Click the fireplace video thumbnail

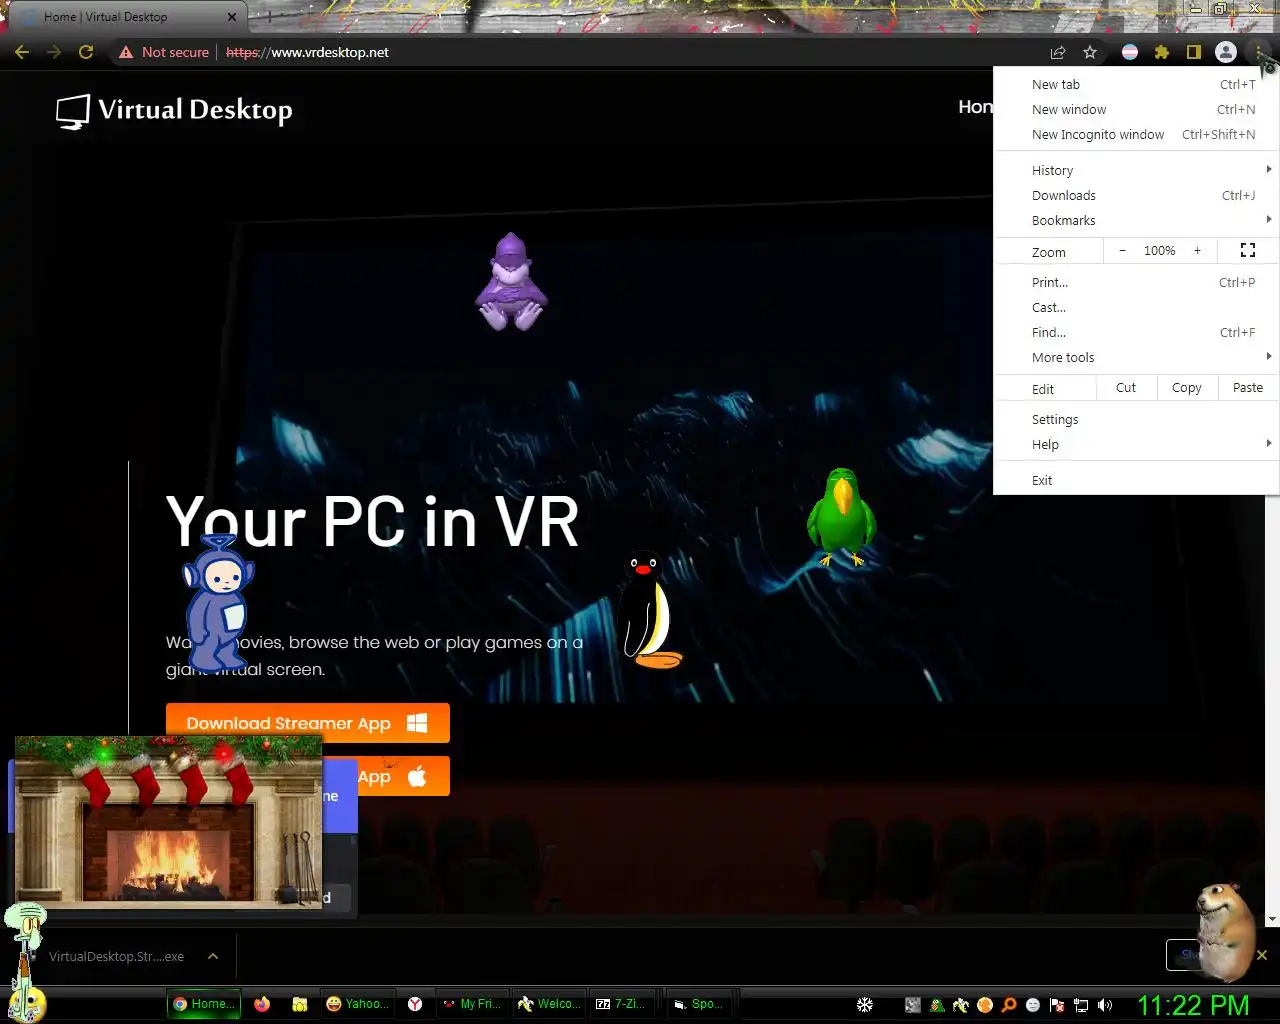coord(169,822)
